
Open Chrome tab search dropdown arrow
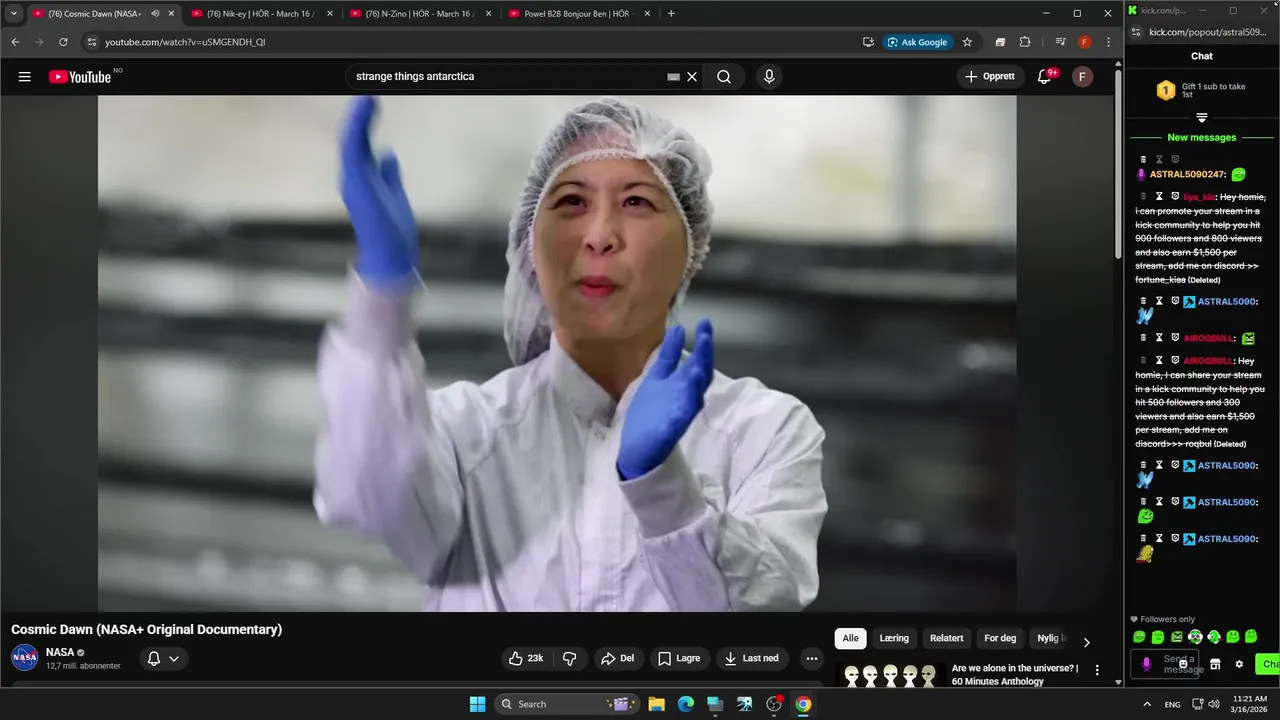pos(14,14)
